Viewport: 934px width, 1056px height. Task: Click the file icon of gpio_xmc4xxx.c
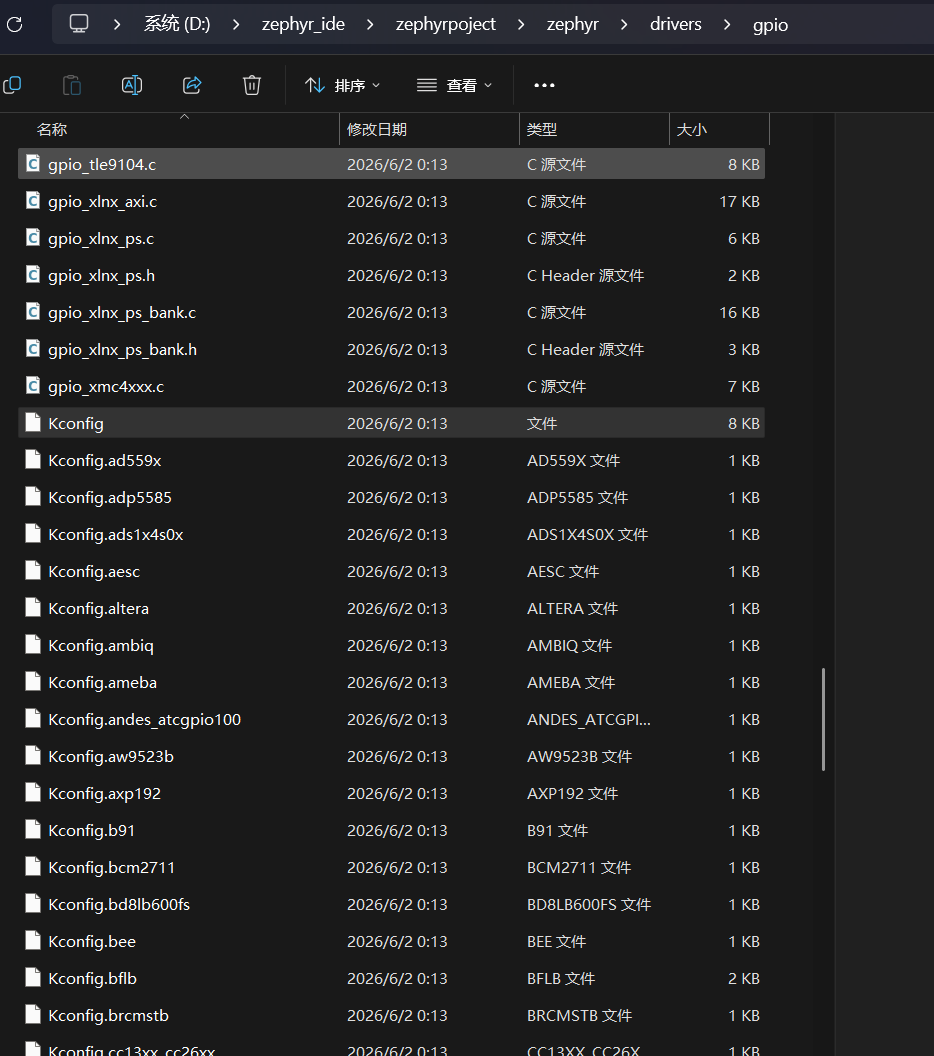32,386
